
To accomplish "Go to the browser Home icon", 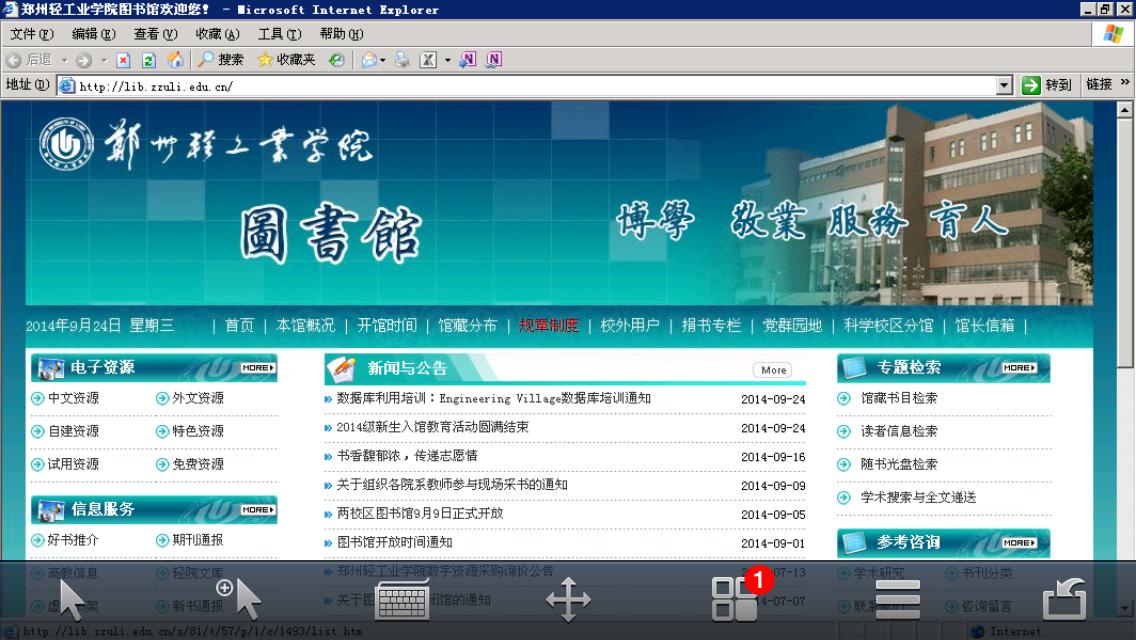I will [175, 60].
